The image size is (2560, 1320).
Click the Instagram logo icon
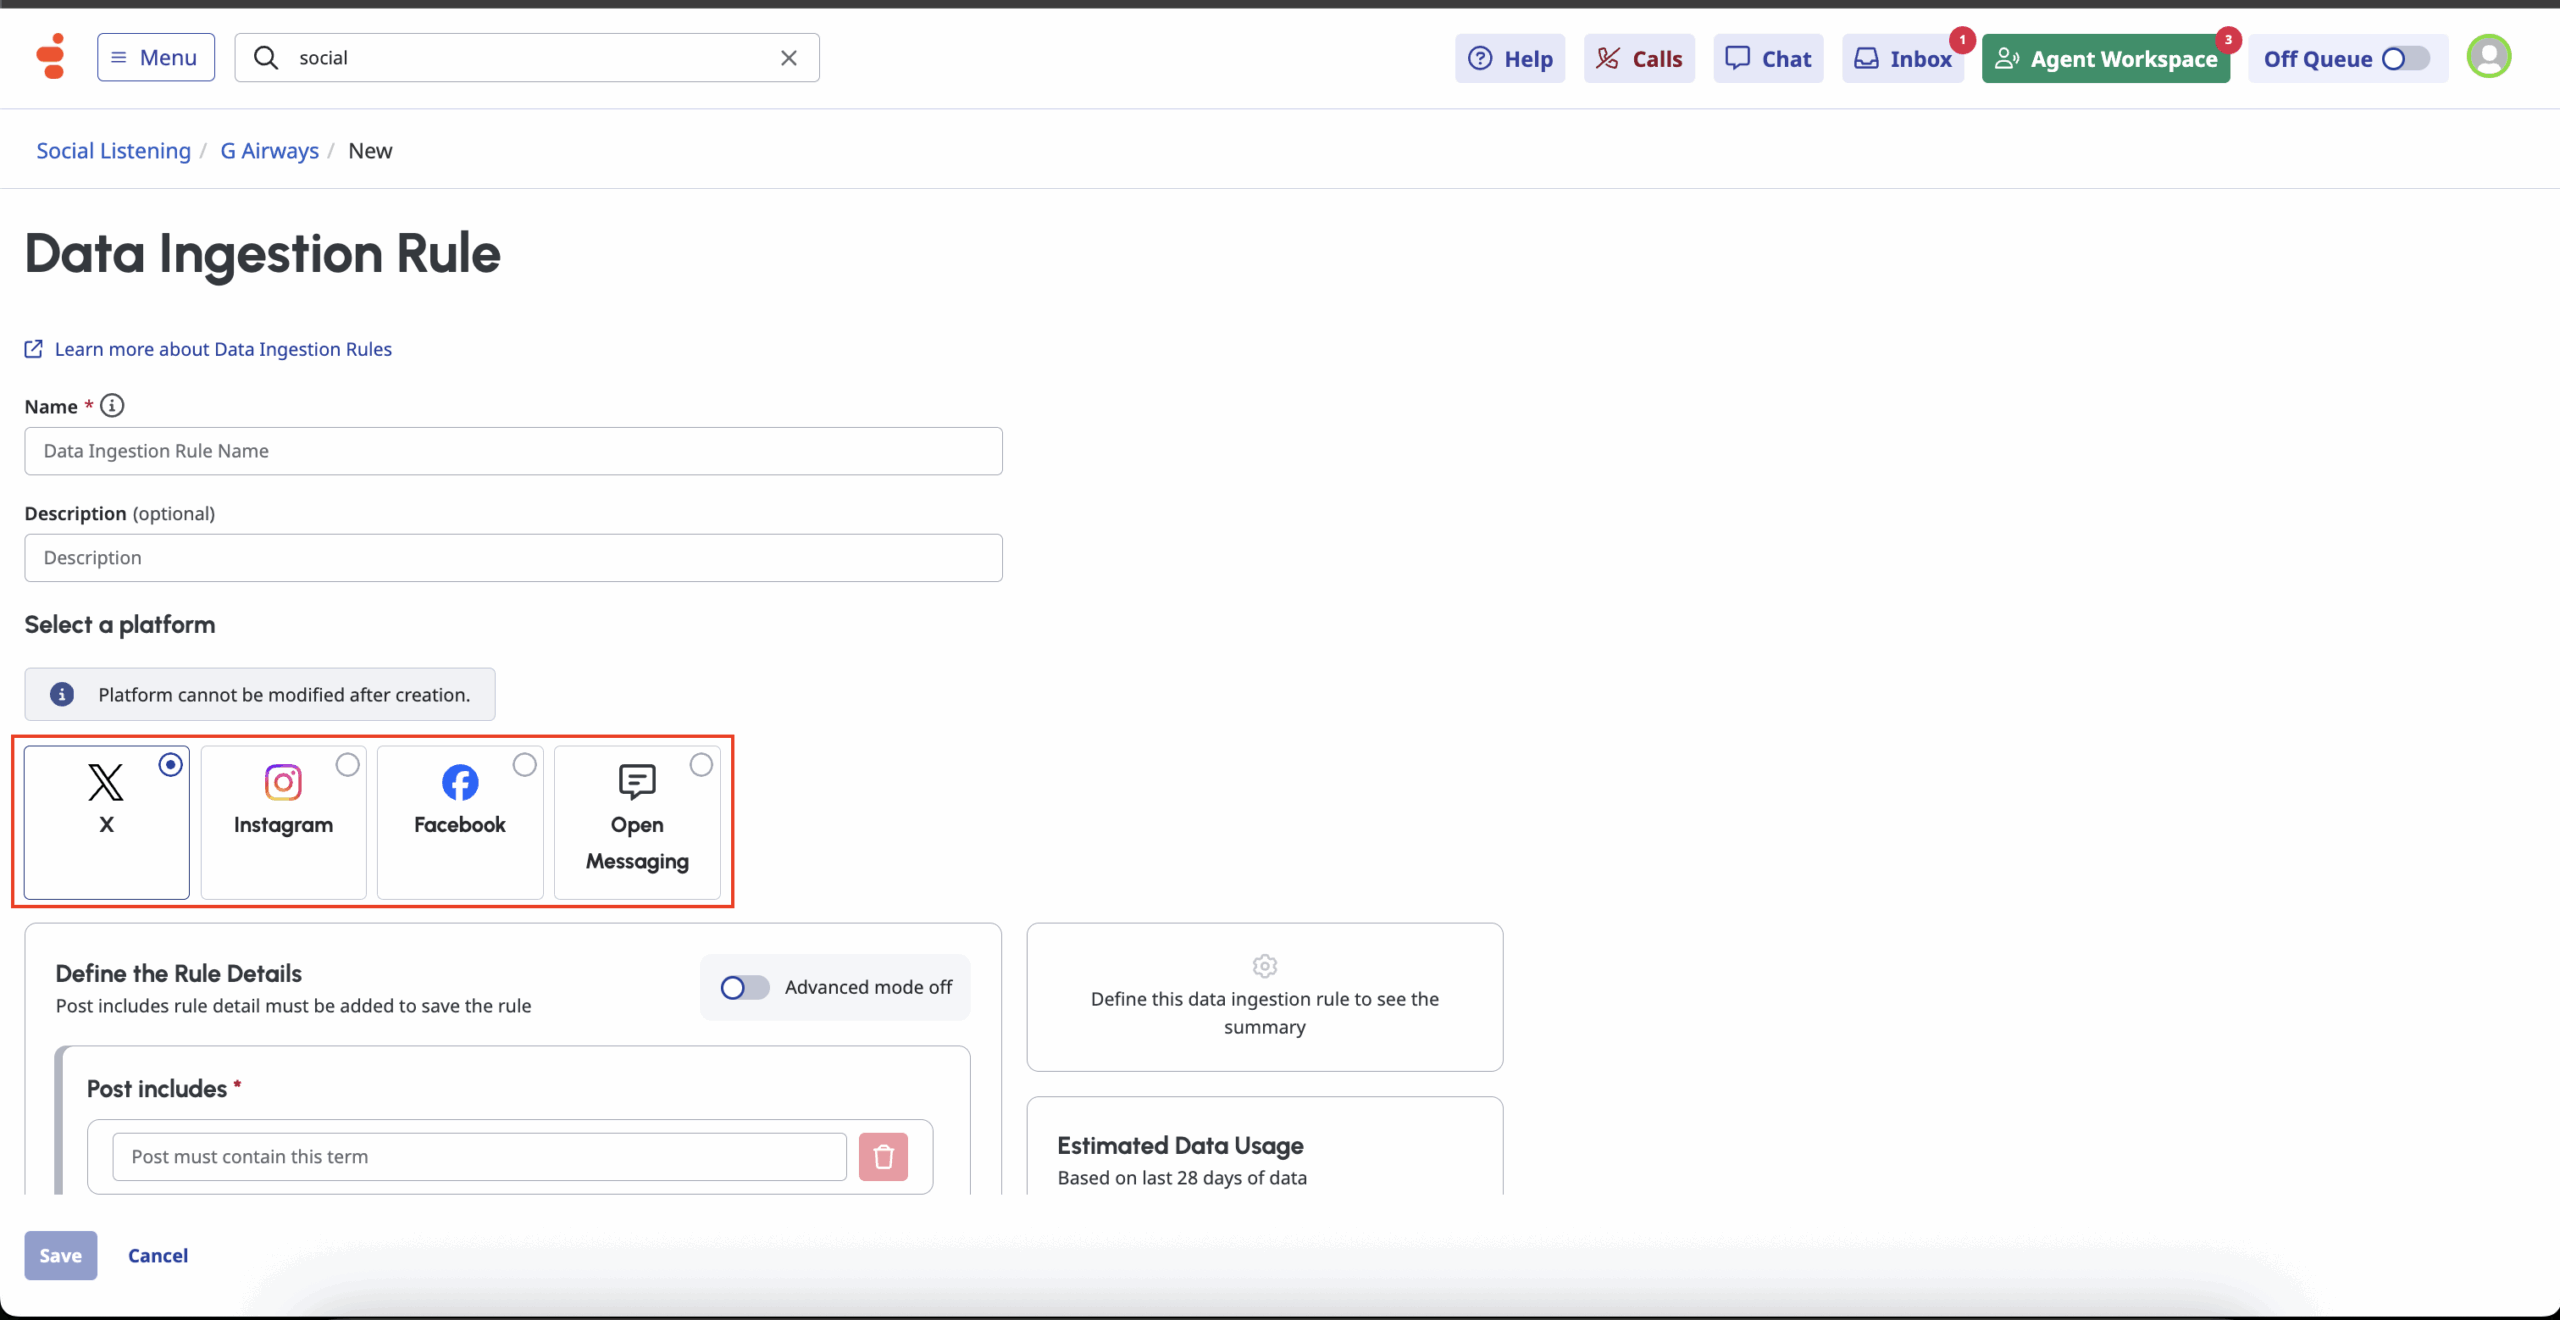(283, 782)
